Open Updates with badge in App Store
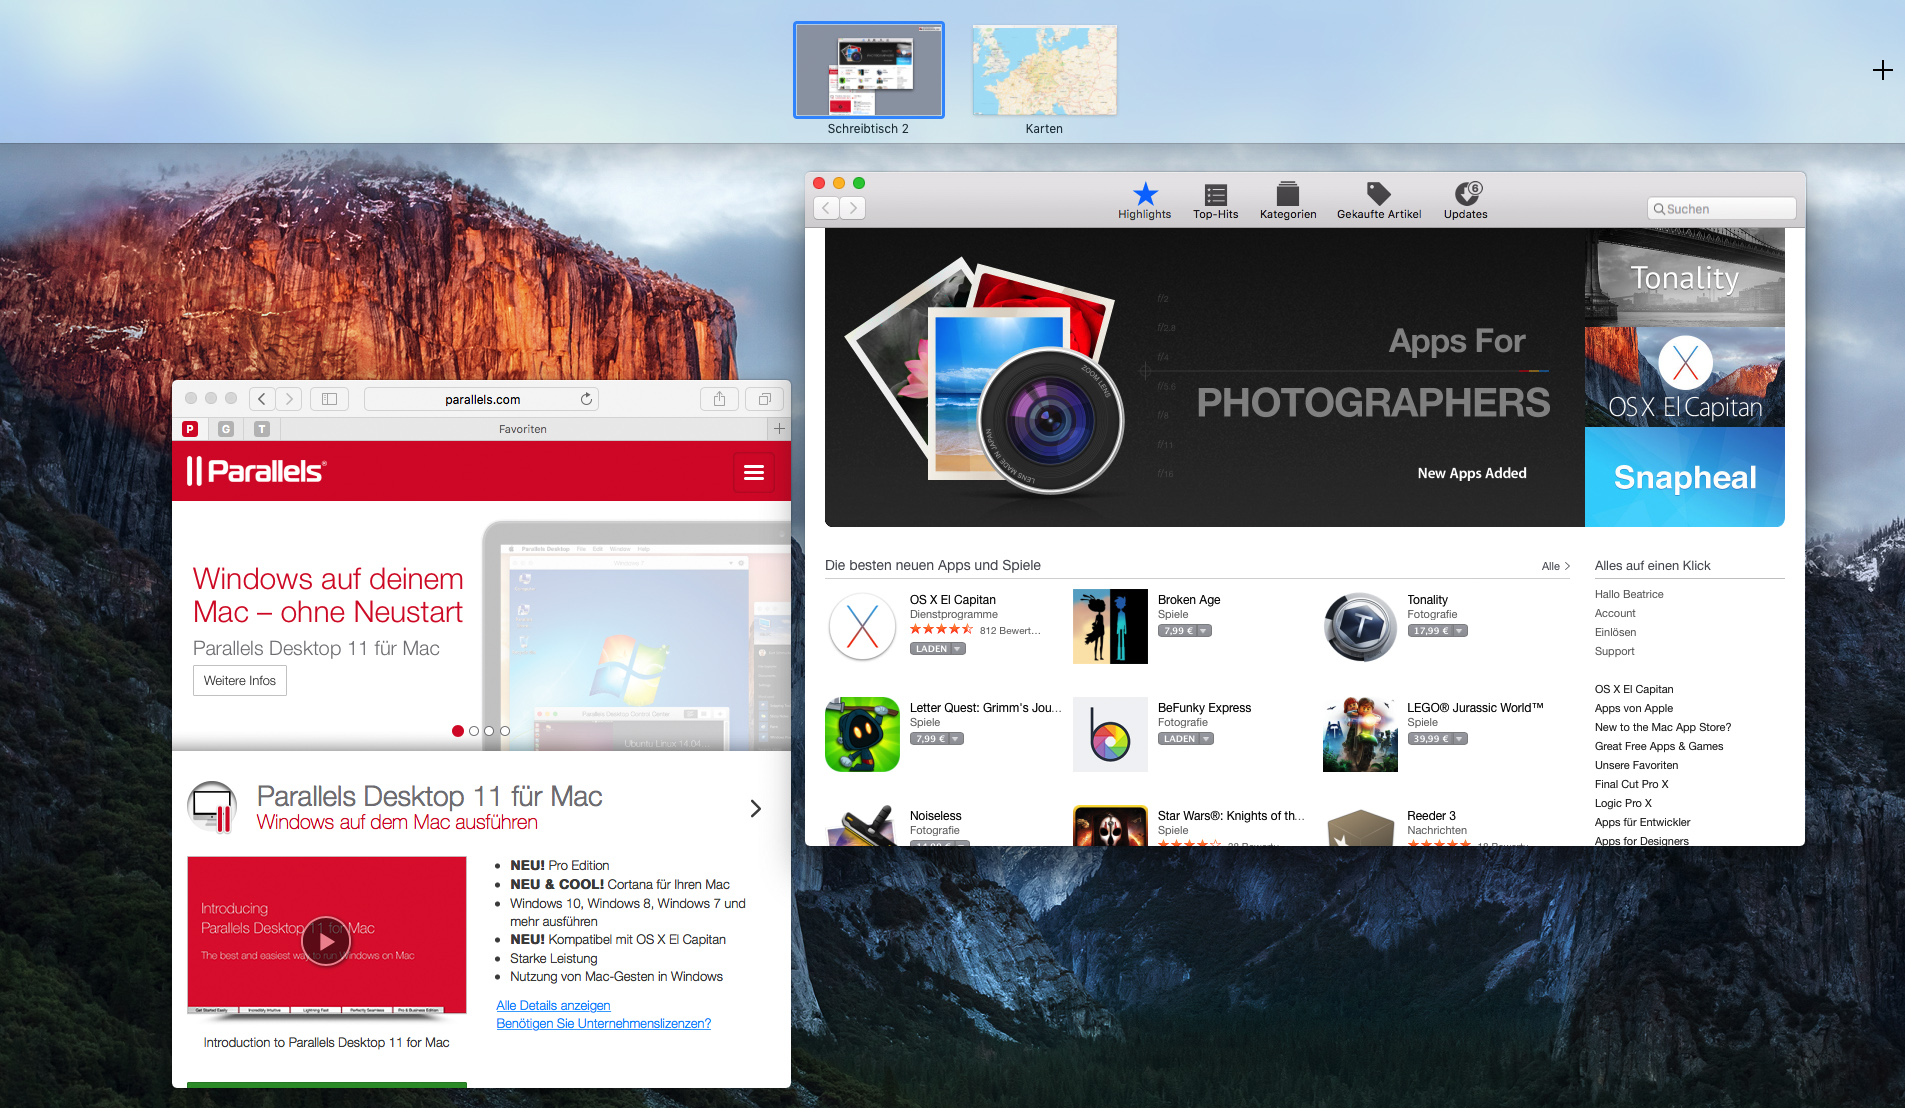1905x1108 pixels. [1465, 200]
